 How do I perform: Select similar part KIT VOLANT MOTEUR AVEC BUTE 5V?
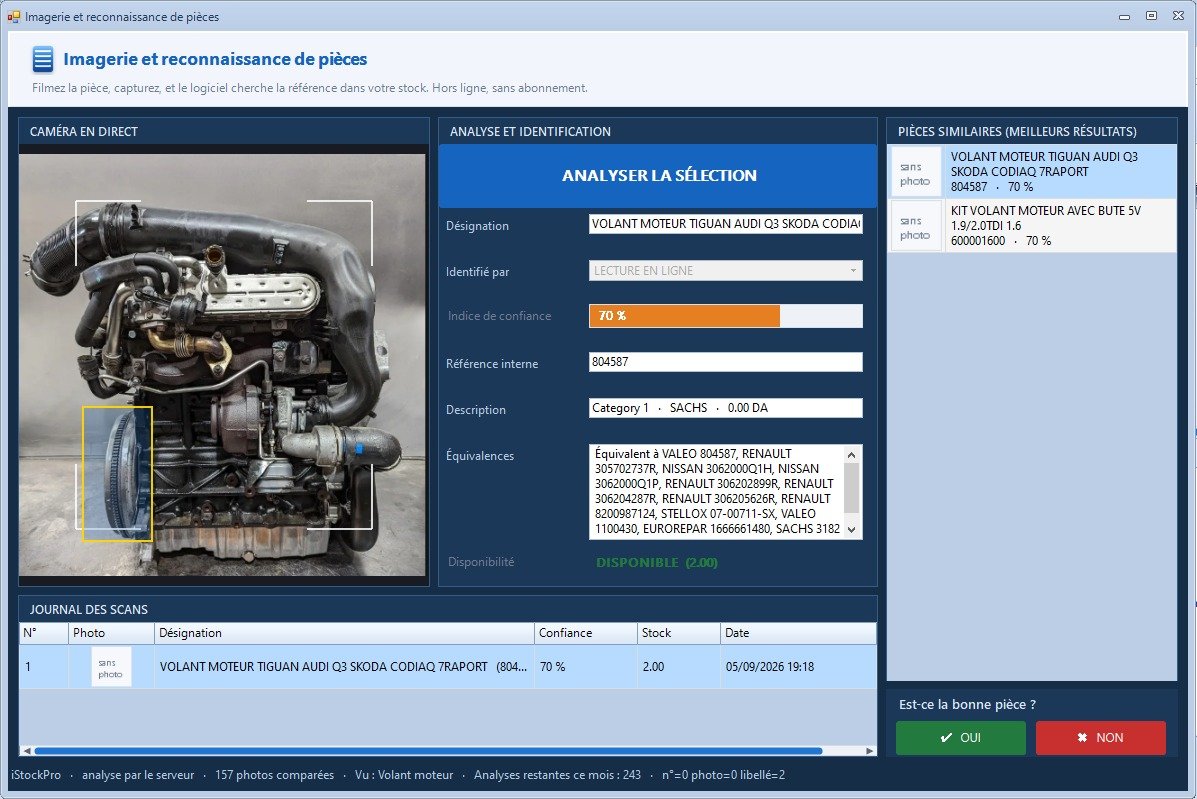point(1031,226)
